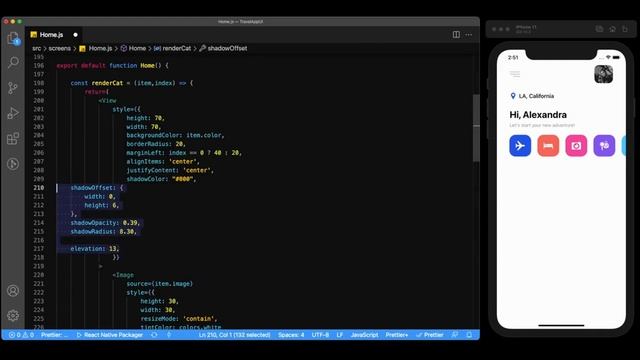Open the Source Control view
This screenshot has width=640, height=360.
[13, 88]
